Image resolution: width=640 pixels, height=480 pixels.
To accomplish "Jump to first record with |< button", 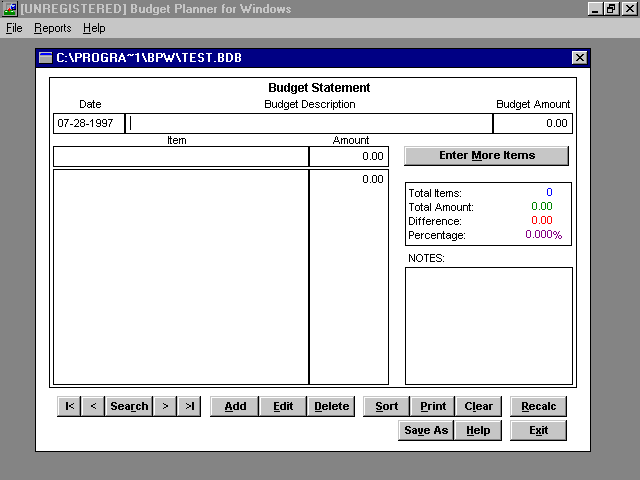I will (x=69, y=406).
